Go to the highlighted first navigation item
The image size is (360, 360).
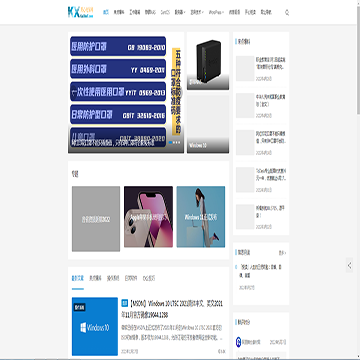[106, 13]
